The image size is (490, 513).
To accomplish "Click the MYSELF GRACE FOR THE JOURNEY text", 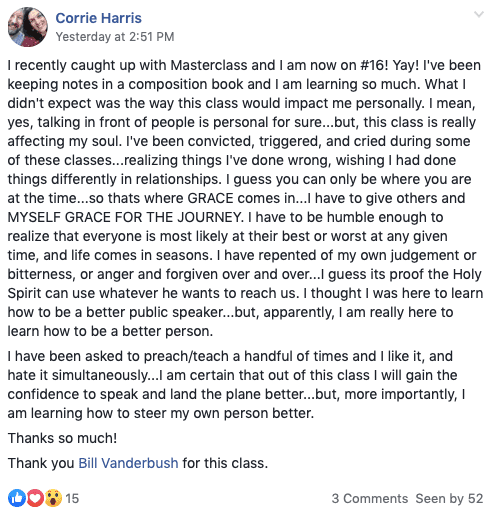I will (125, 217).
